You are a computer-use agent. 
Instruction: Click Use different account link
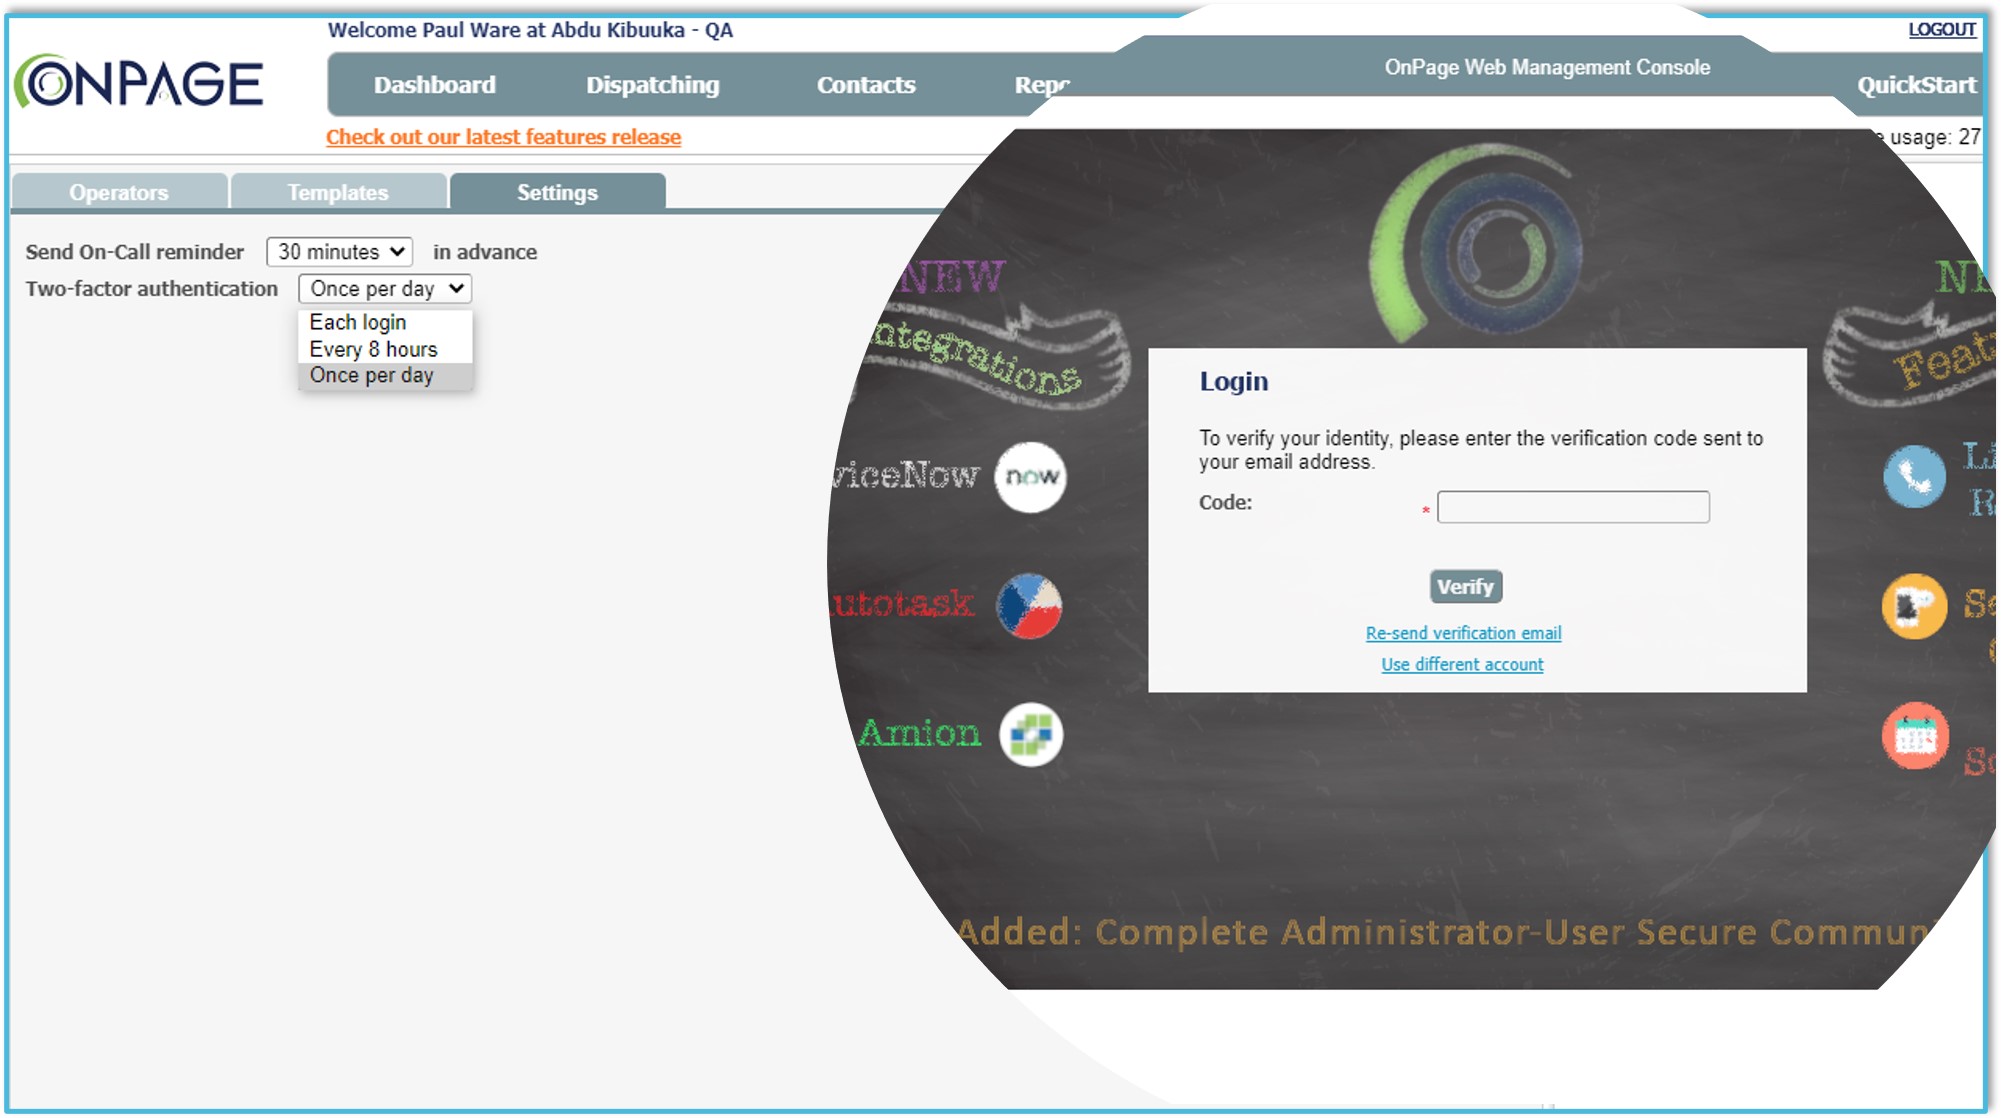click(1462, 664)
